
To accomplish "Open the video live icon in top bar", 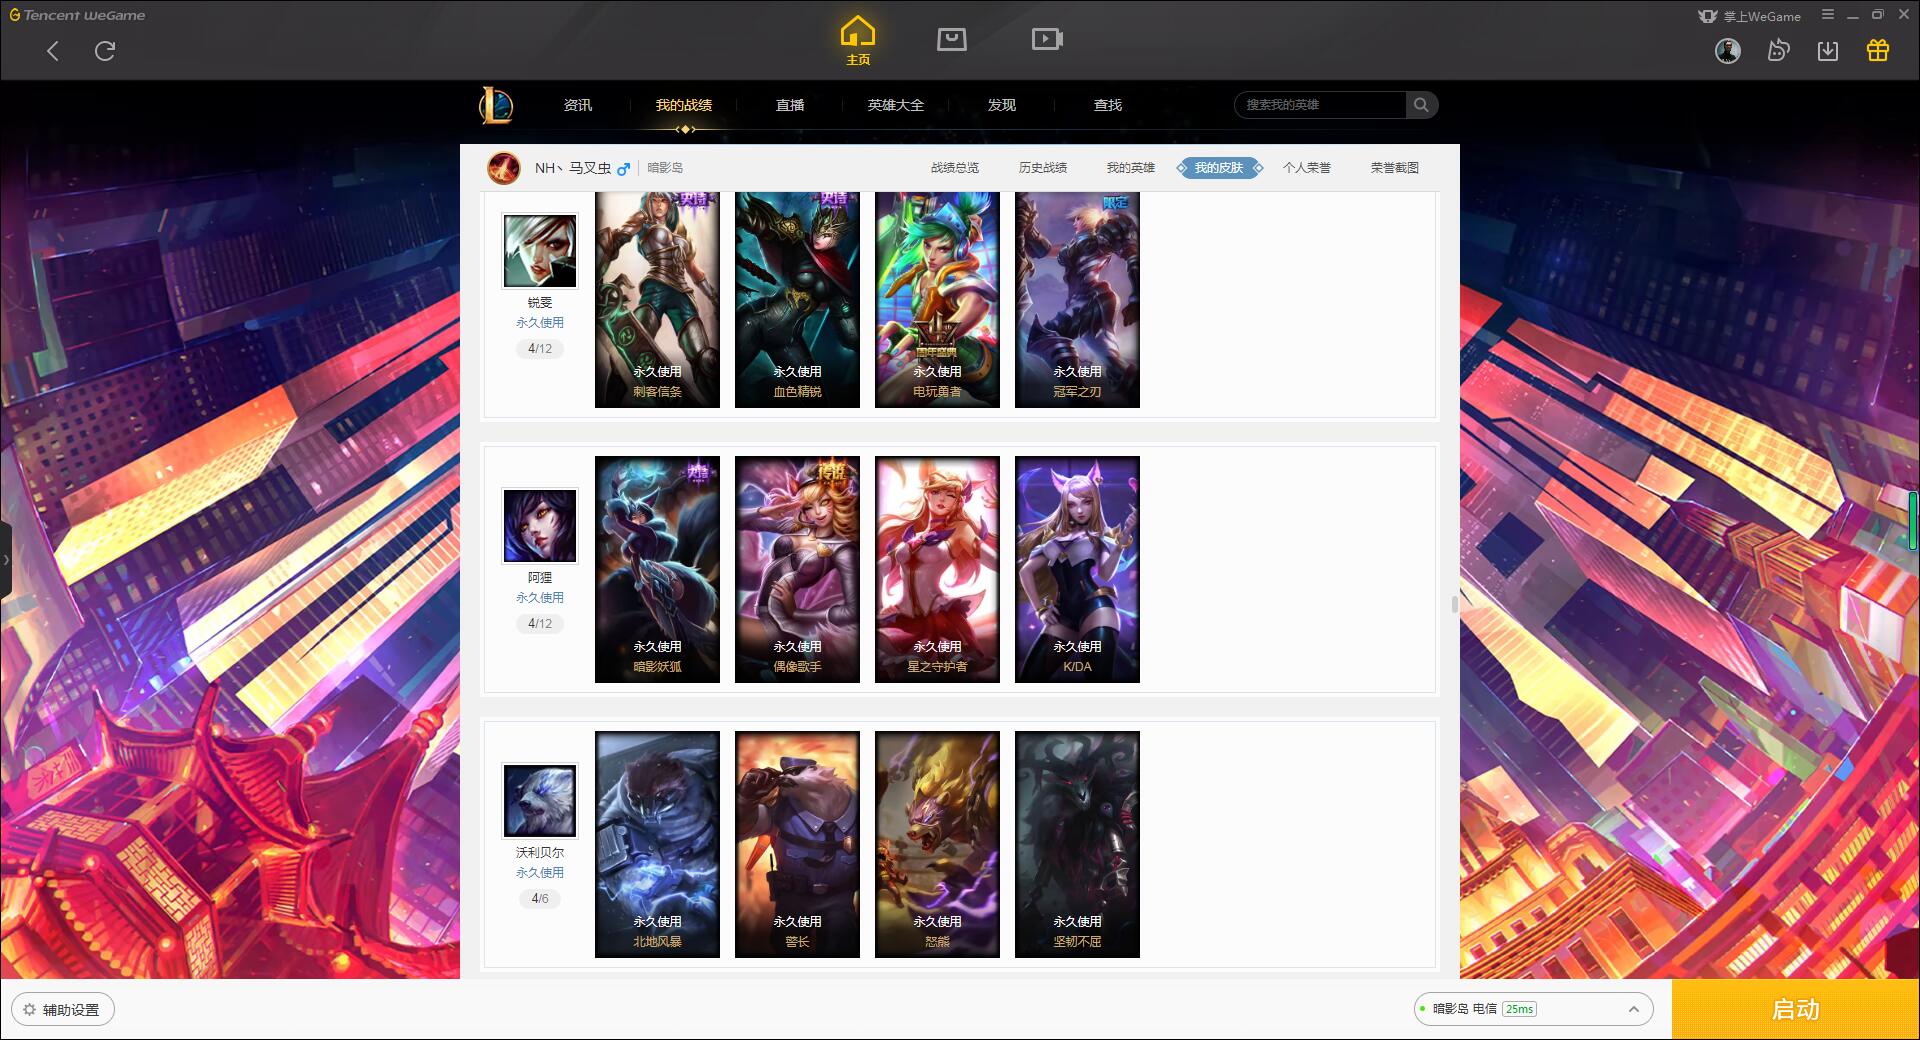I will 1047,39.
